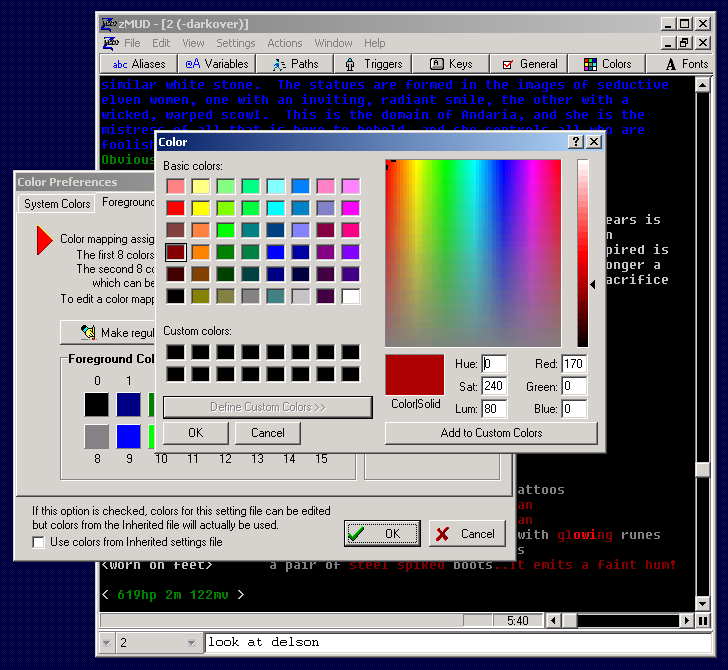This screenshot has width=728, height=670.
Task: Select the white basic color swatch
Action: tap(351, 296)
